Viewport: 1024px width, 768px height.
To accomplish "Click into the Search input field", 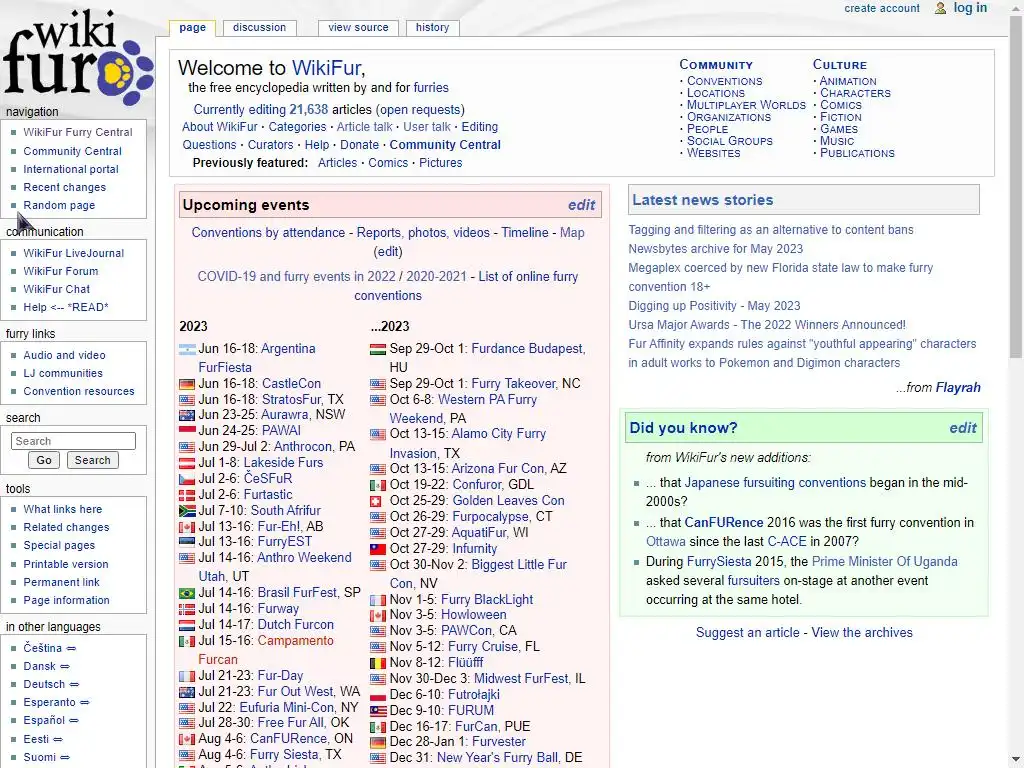I will pyautogui.click(x=73, y=441).
